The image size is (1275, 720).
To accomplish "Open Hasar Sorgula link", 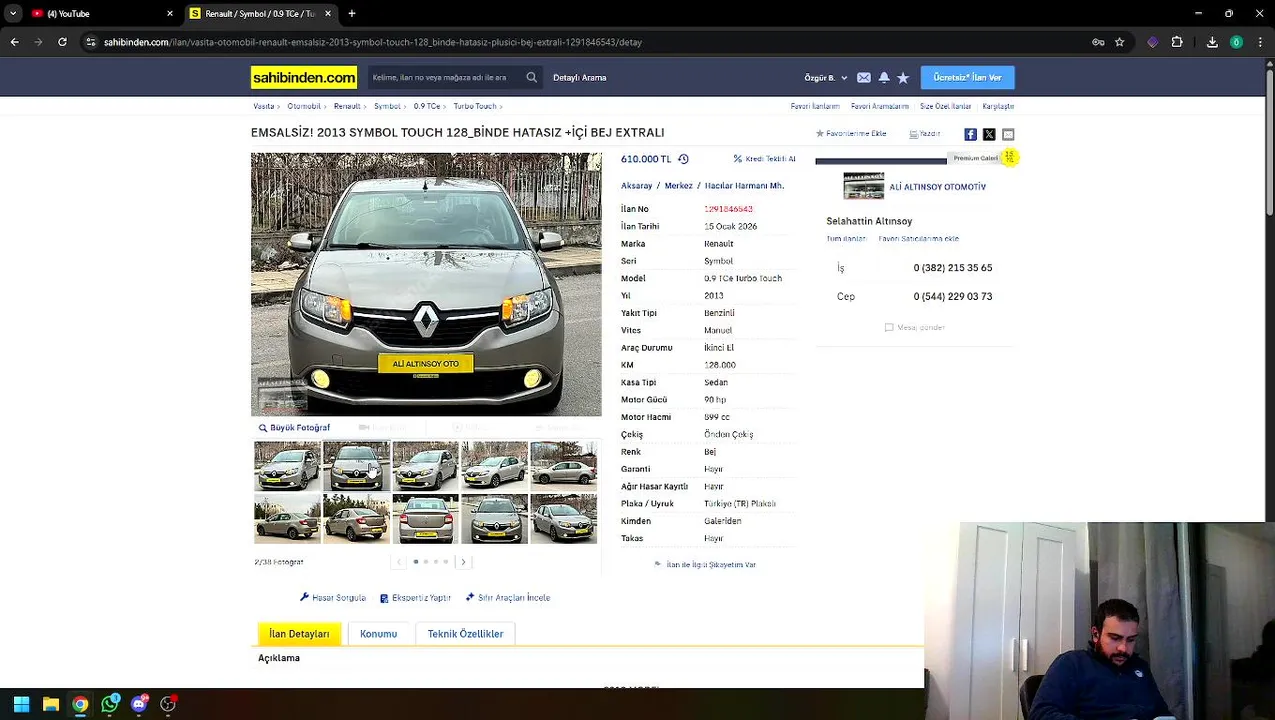I will 333,598.
